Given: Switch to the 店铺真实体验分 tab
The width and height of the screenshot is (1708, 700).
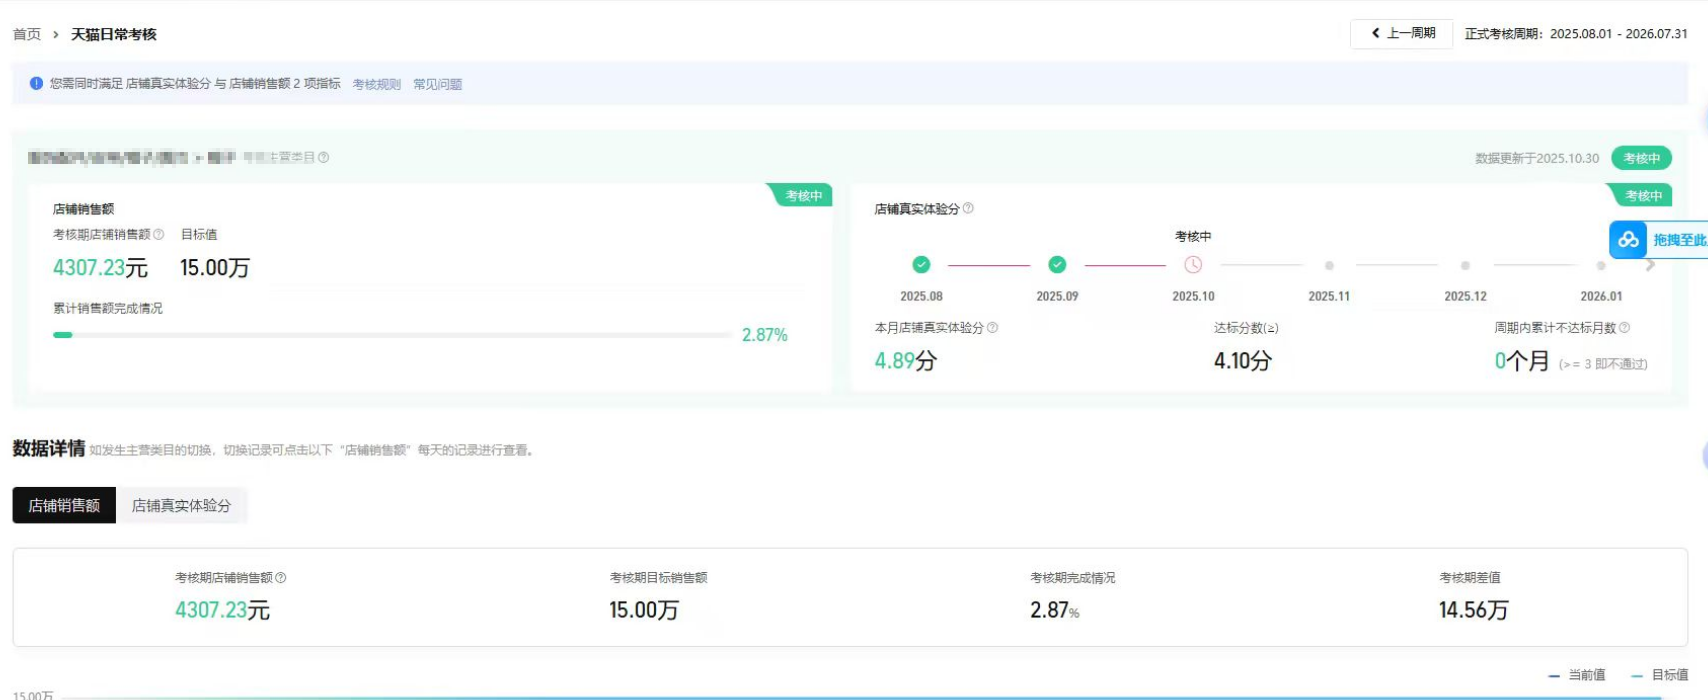Looking at the screenshot, I should tap(181, 506).
